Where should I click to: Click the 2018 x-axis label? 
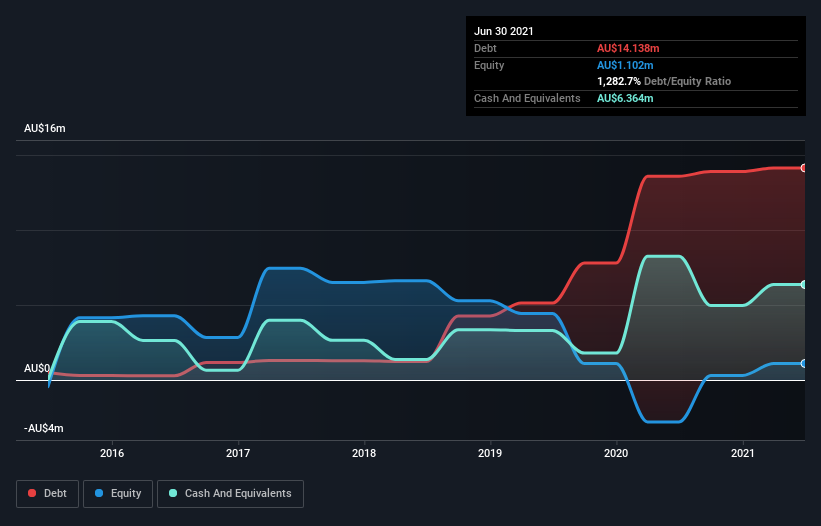(x=364, y=453)
